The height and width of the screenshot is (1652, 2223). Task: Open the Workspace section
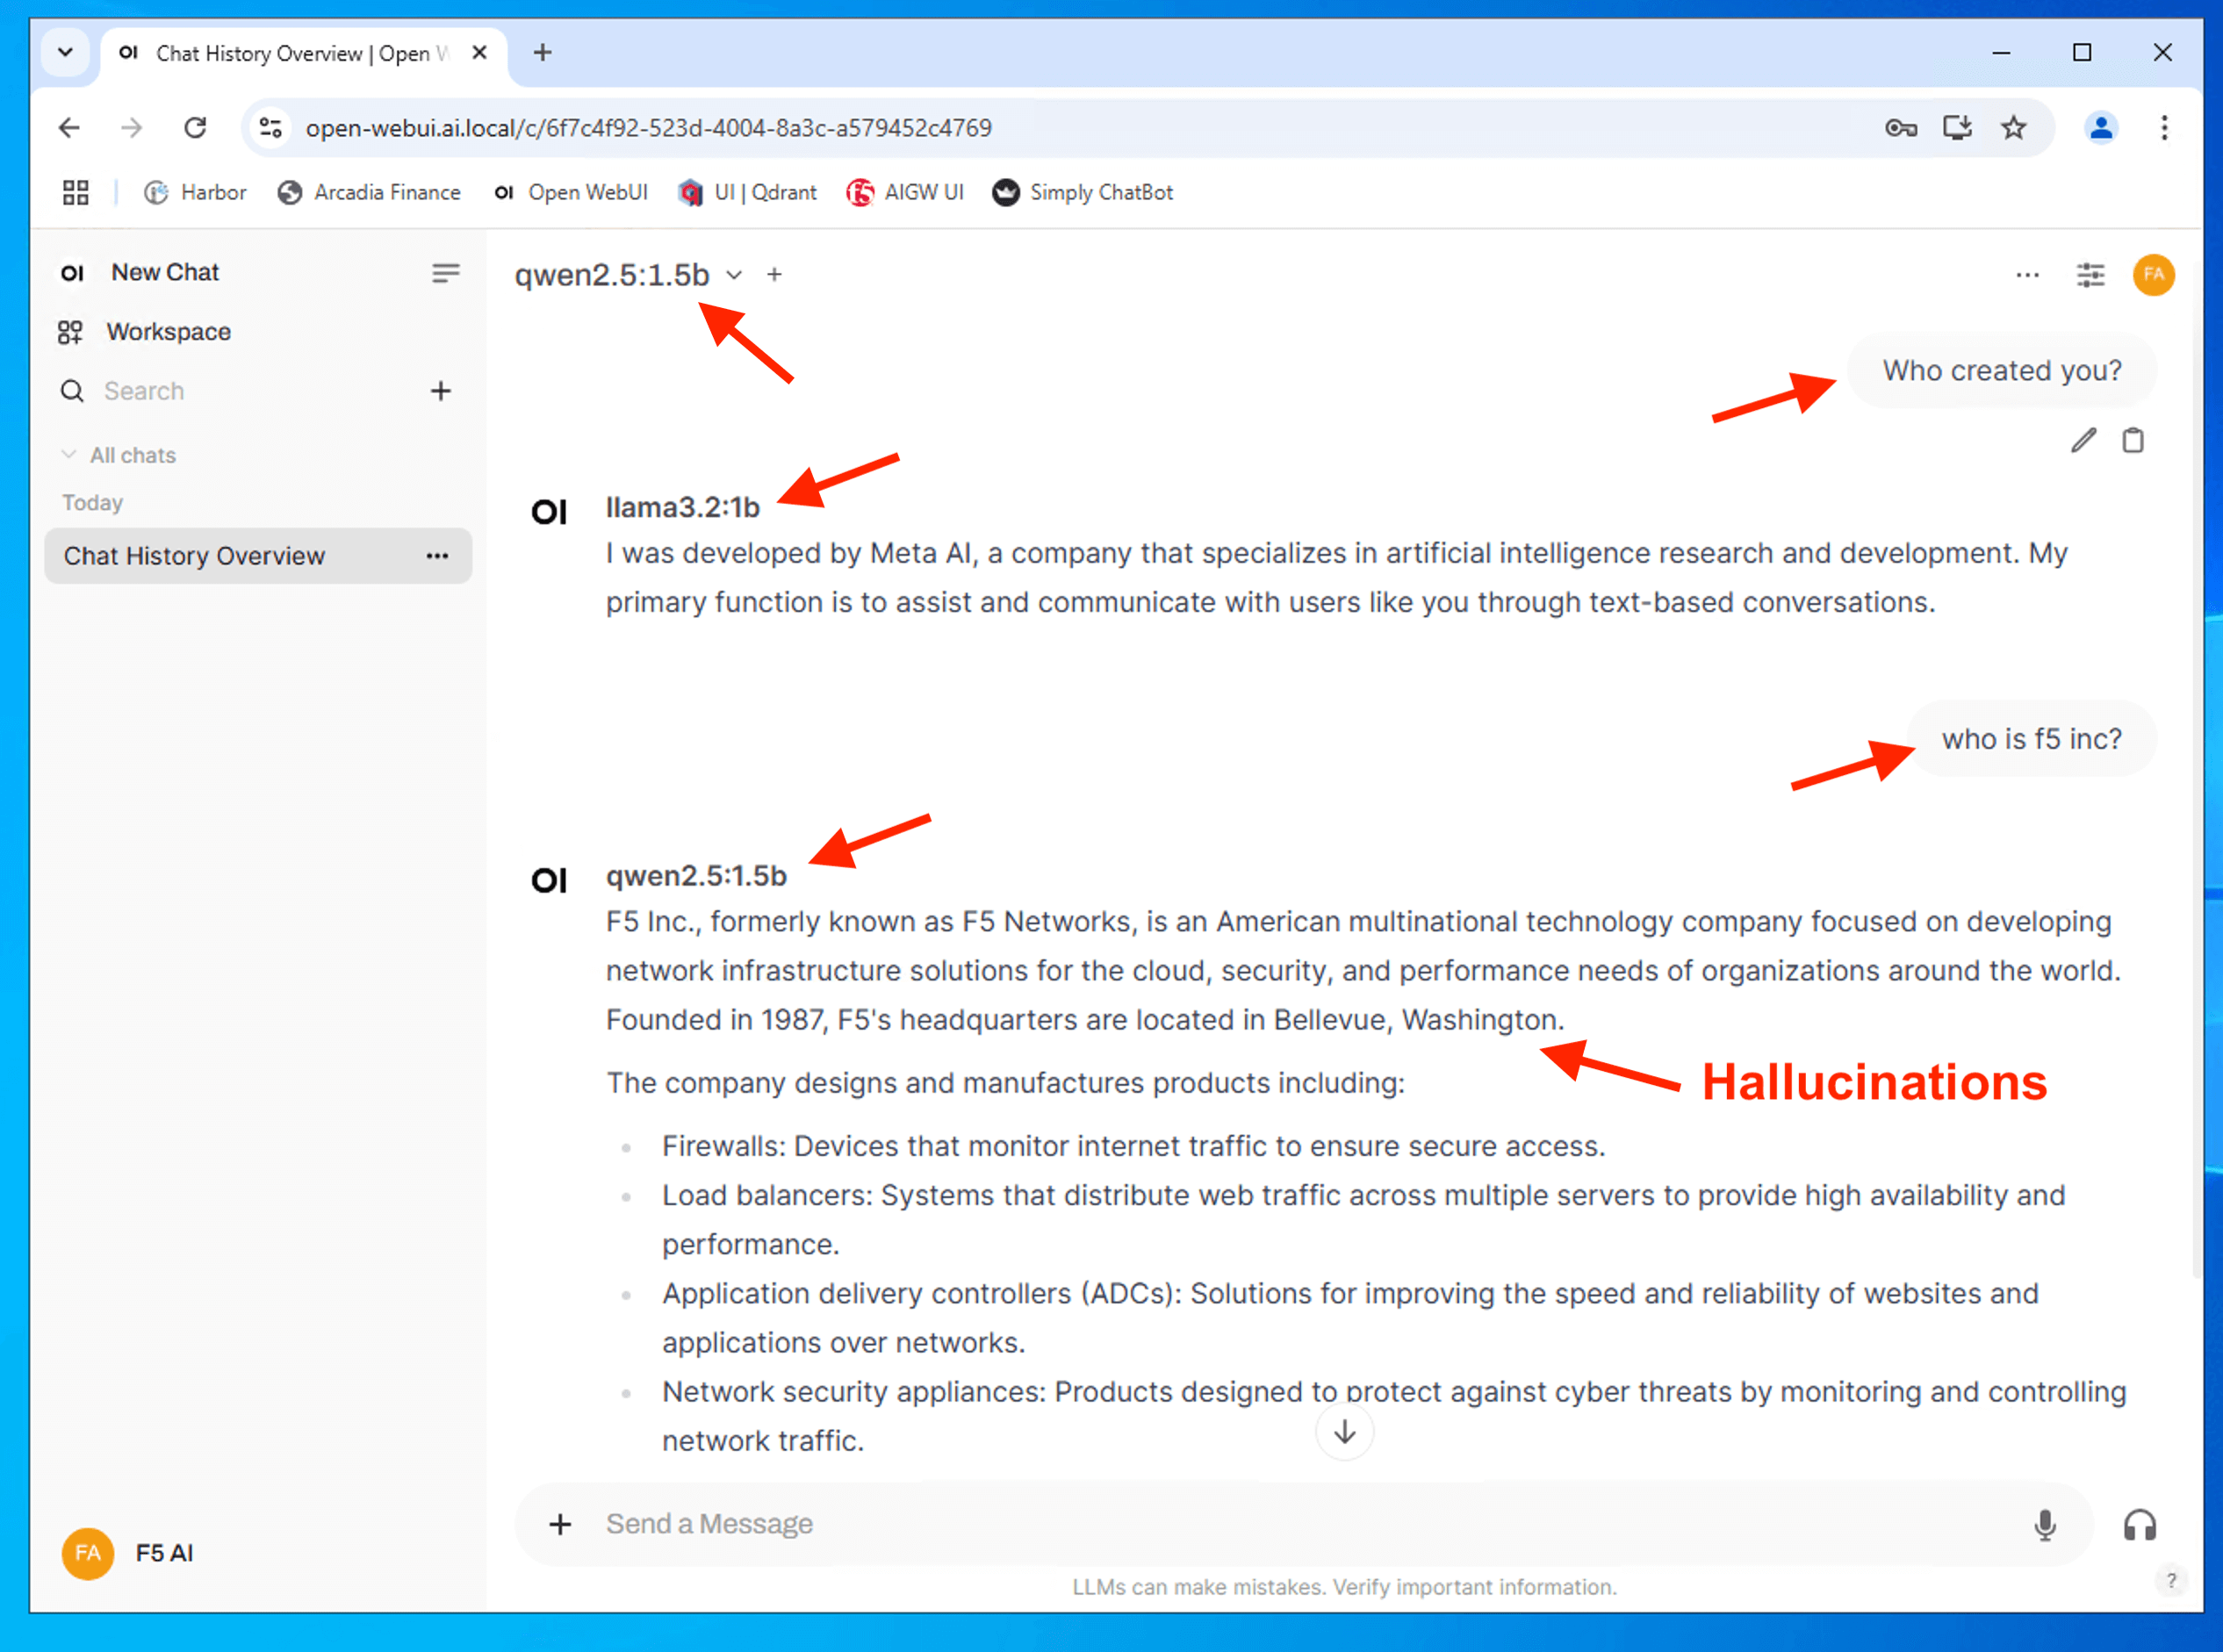(x=168, y=332)
